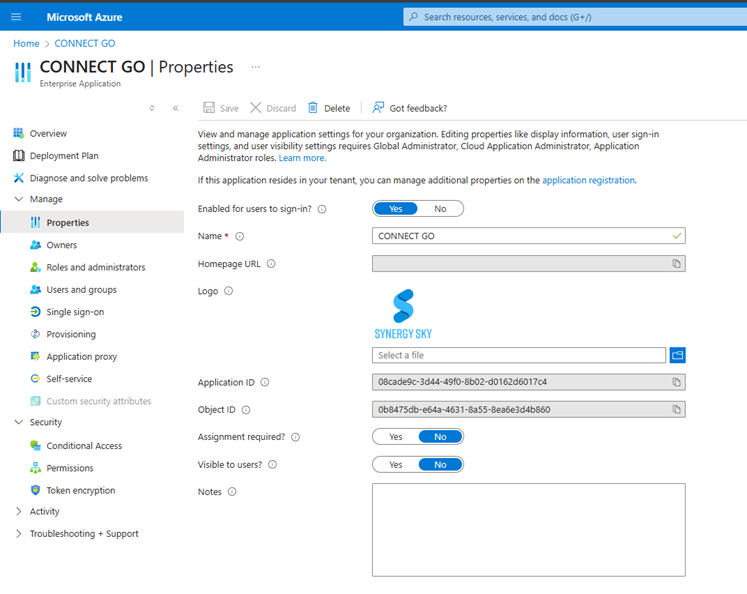Image resolution: width=747 pixels, height=594 pixels.
Task: Open the Learn more link
Action: (x=303, y=158)
